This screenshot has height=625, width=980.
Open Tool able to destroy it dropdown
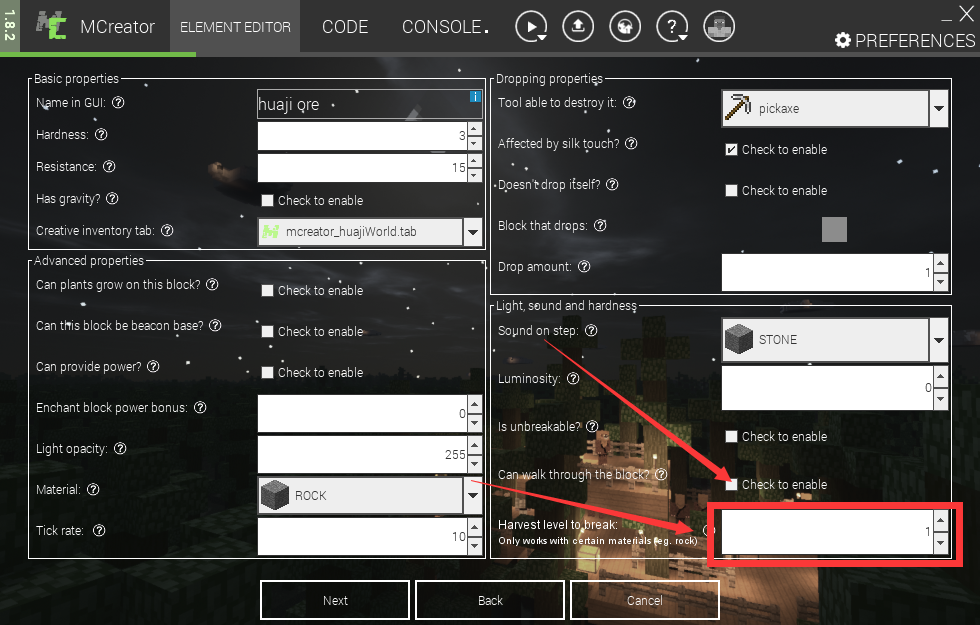(x=938, y=109)
